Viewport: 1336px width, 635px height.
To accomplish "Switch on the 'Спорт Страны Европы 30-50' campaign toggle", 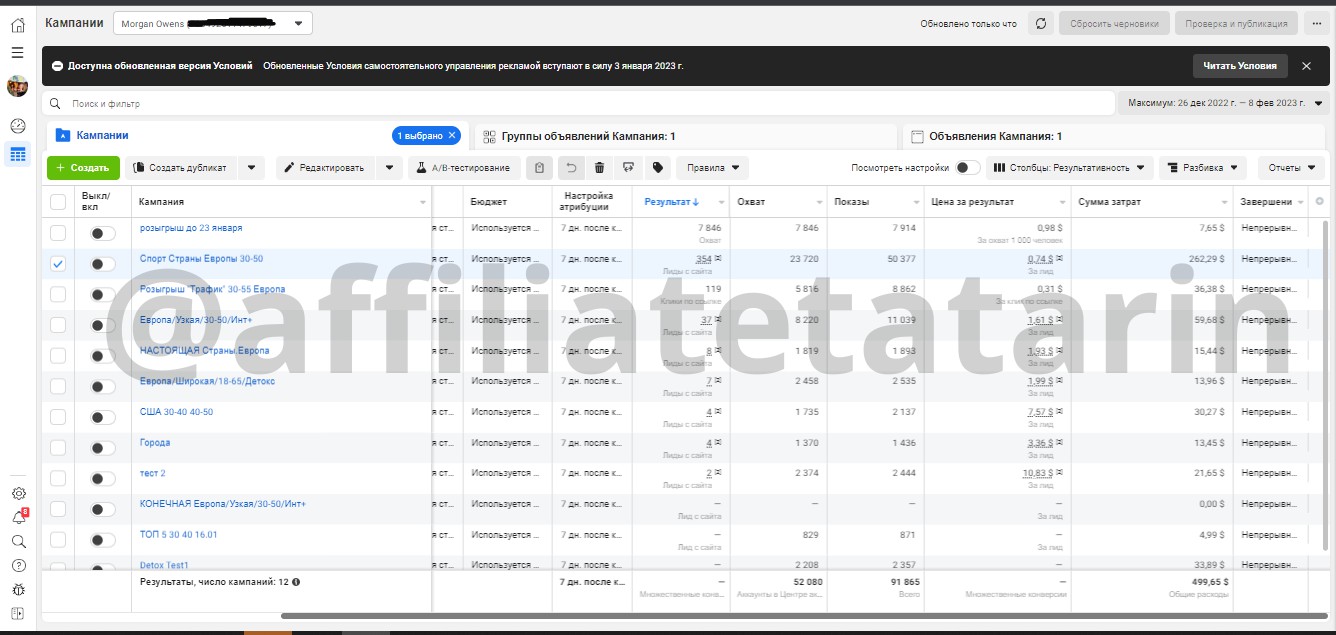I will (x=103, y=264).
